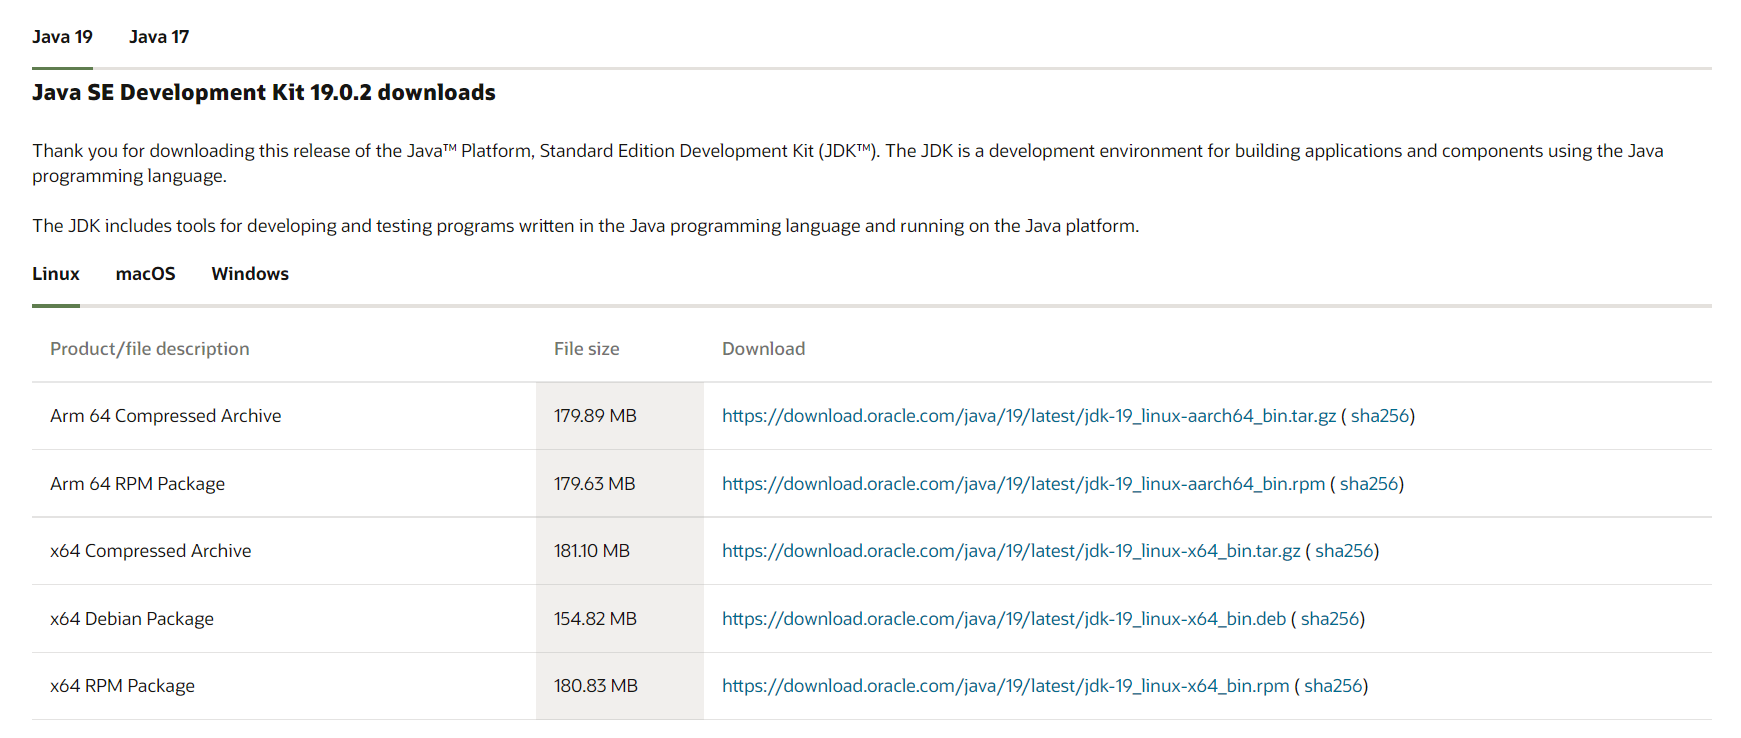1741x738 pixels.
Task: Click the 181.10 MB file size cell
Action: pos(620,551)
